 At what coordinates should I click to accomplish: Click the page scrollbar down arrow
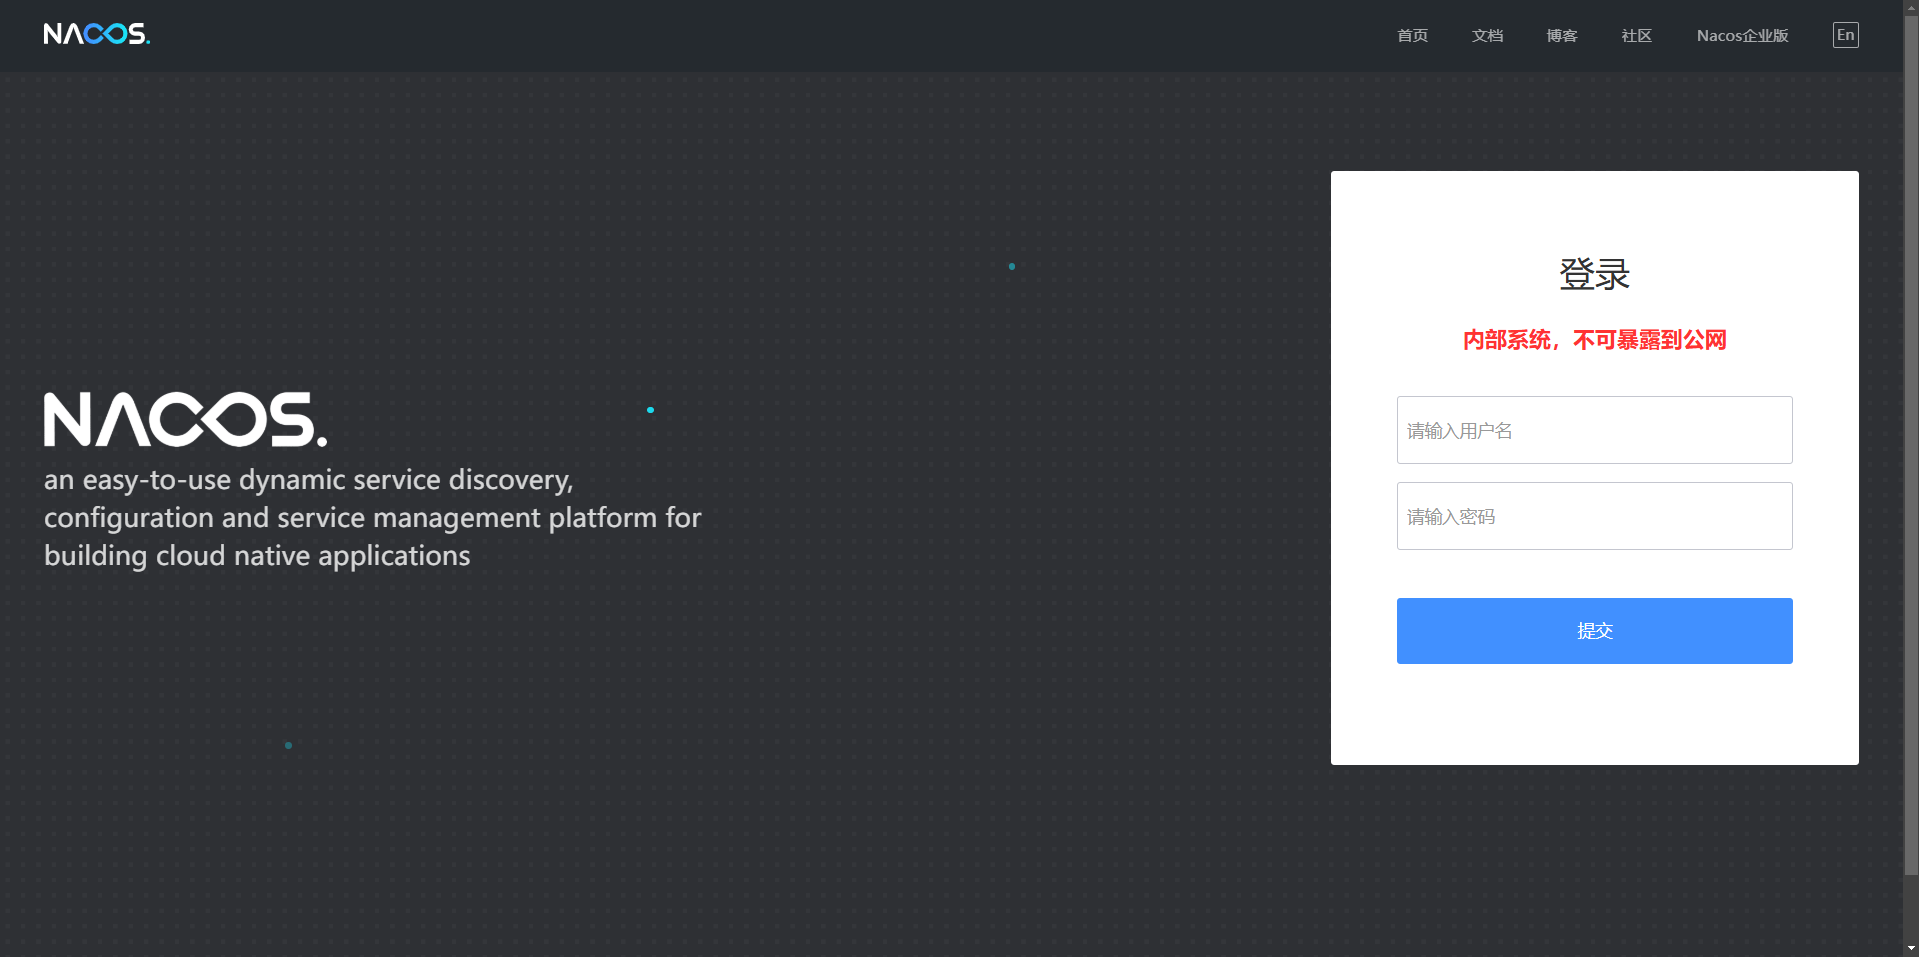(1911, 948)
